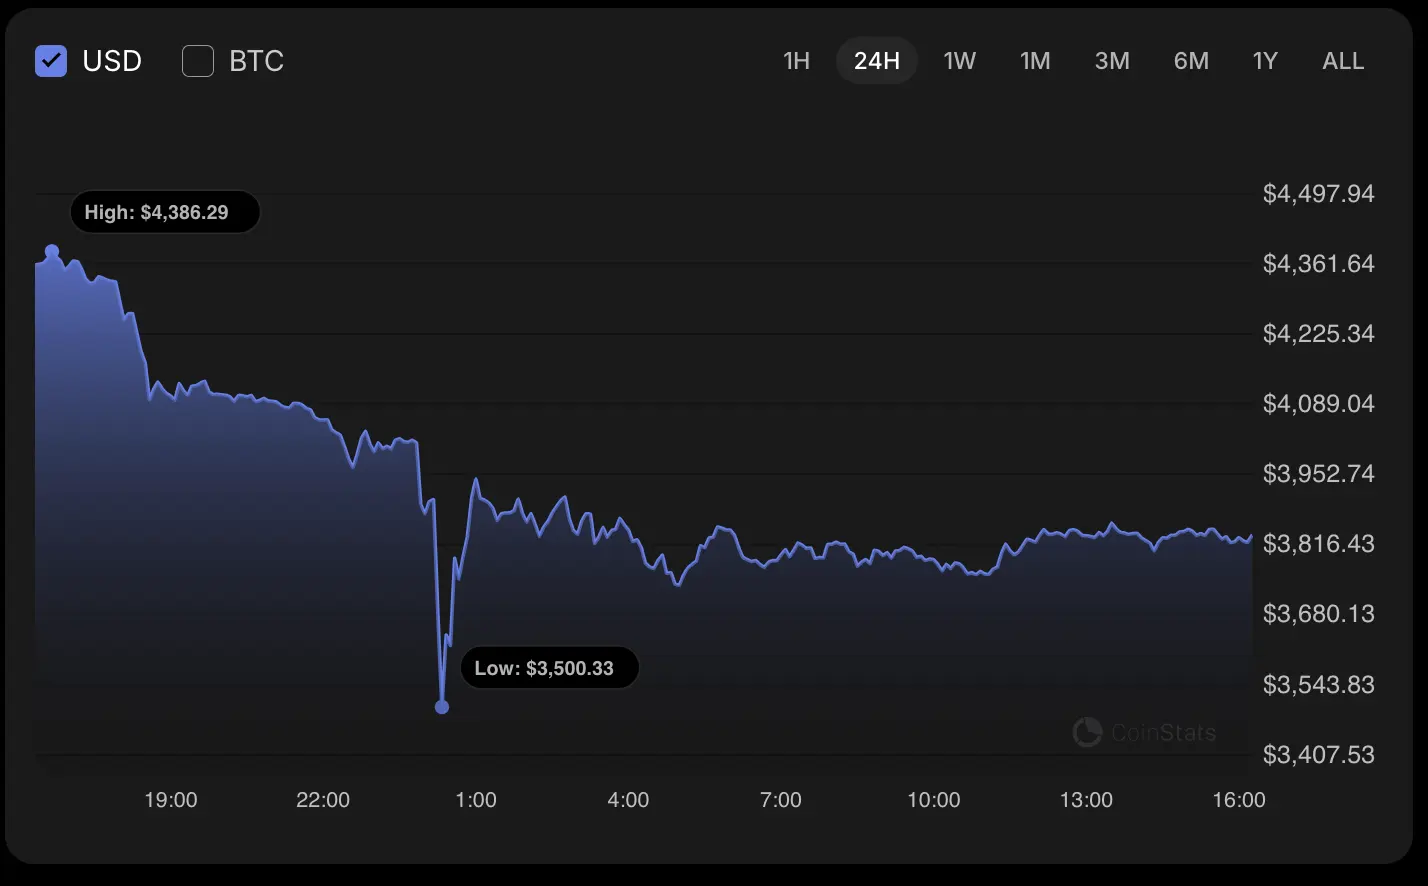Select the 3M time range
This screenshot has height=886, width=1428.
[1112, 61]
